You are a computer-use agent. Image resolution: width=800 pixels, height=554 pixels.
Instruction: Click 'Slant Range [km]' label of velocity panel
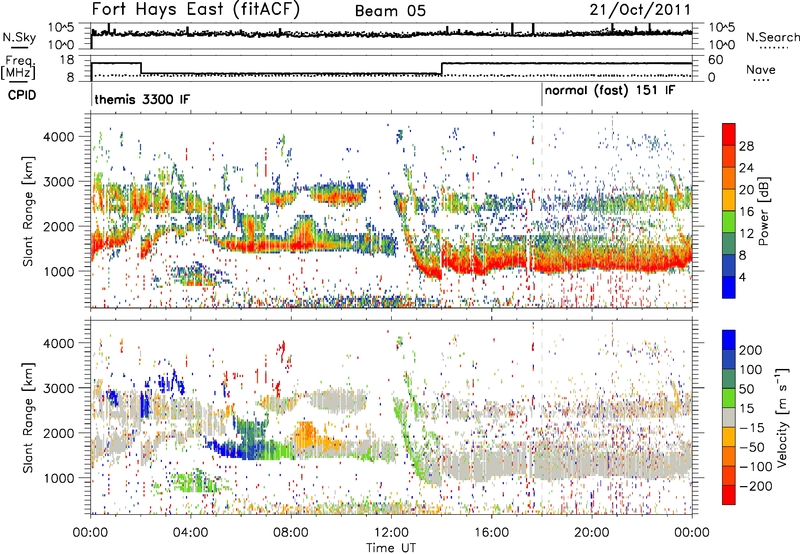29,418
